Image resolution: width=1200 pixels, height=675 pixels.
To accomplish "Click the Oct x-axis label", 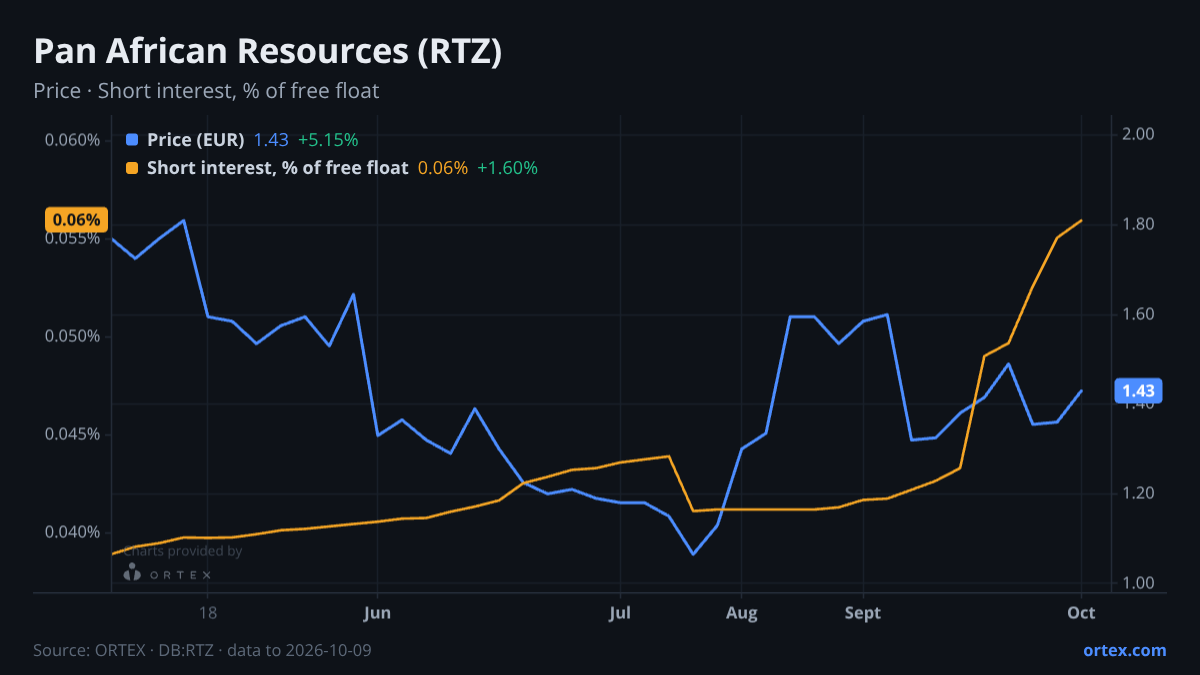I will [1082, 613].
